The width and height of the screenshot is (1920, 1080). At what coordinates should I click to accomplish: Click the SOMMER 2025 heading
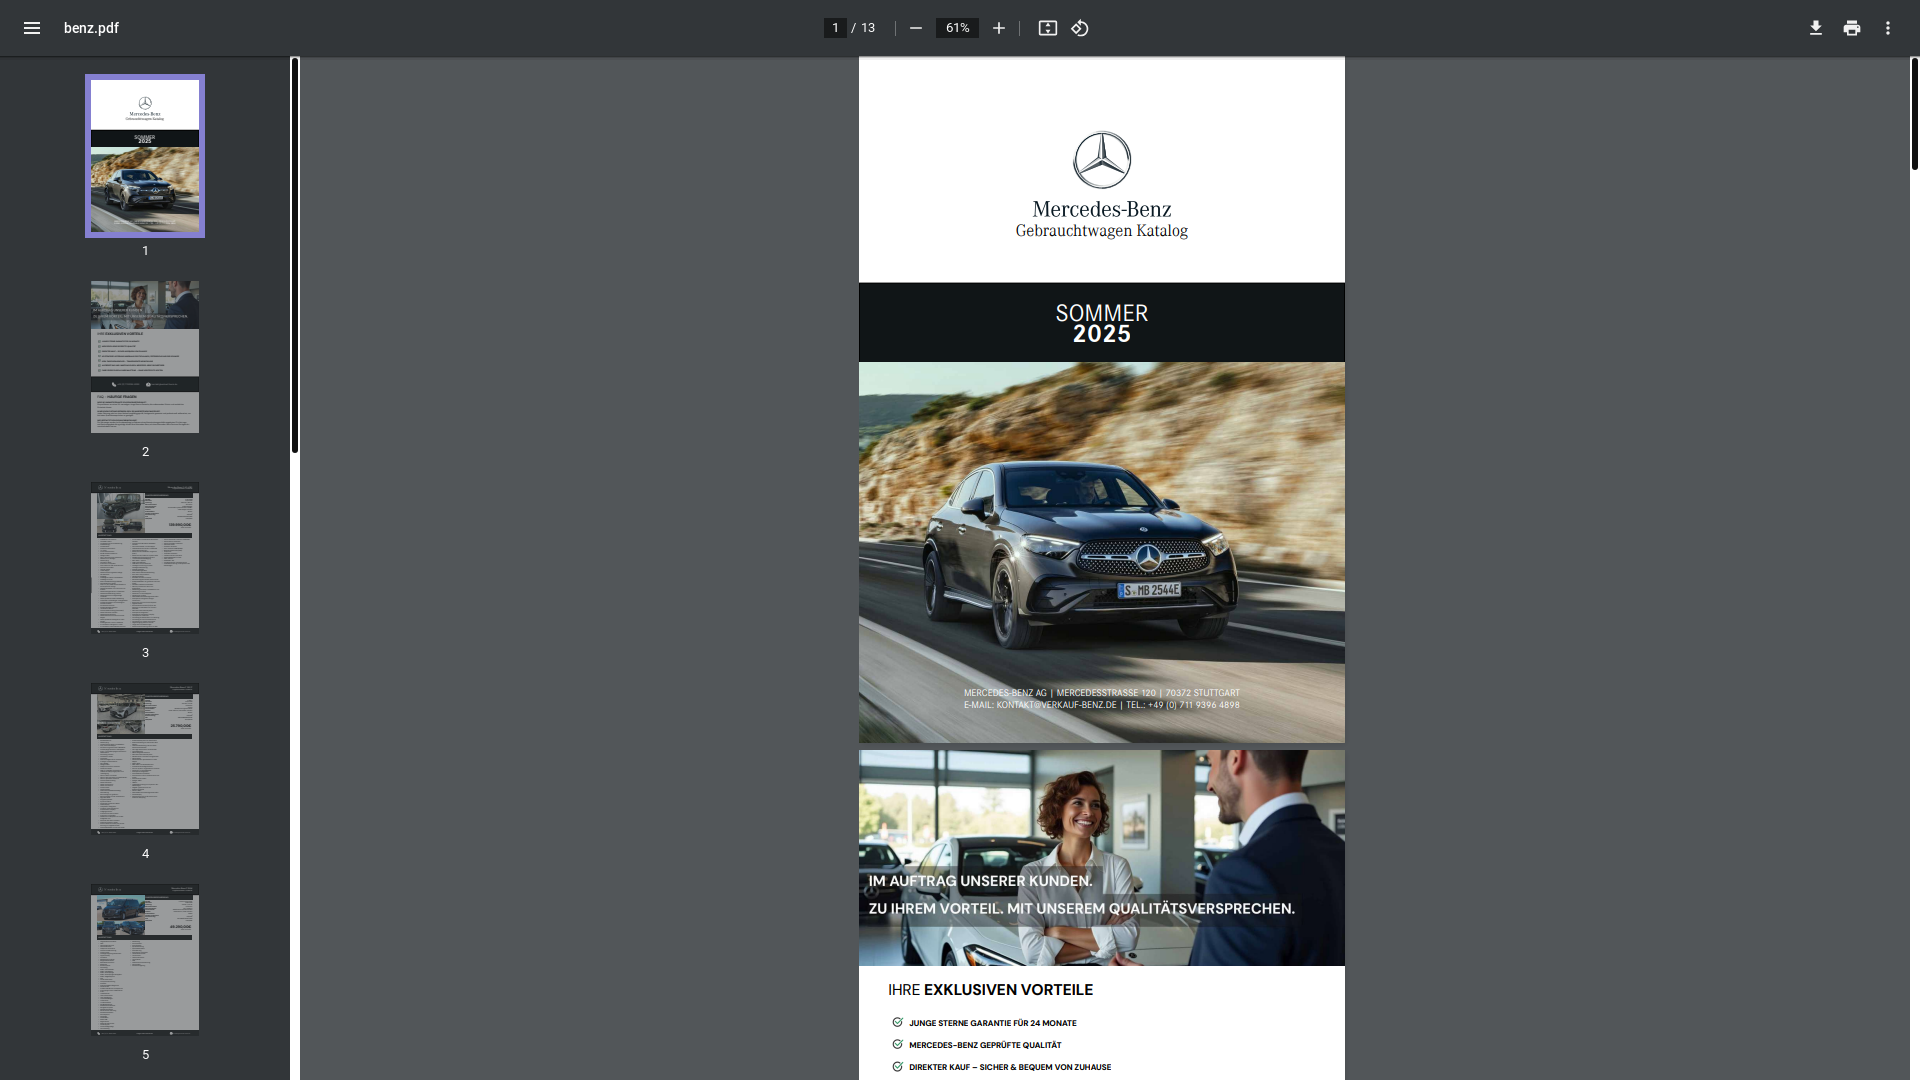(x=1102, y=323)
